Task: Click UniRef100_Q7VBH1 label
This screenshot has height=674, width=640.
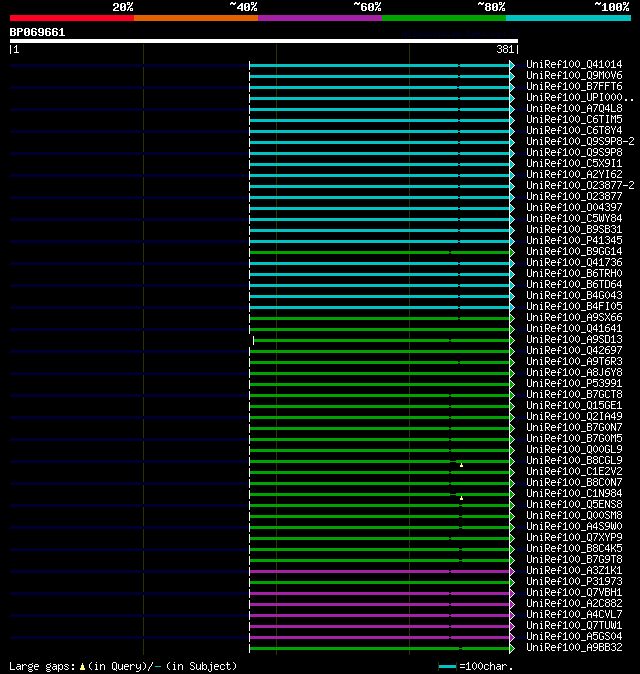Action: tap(574, 593)
